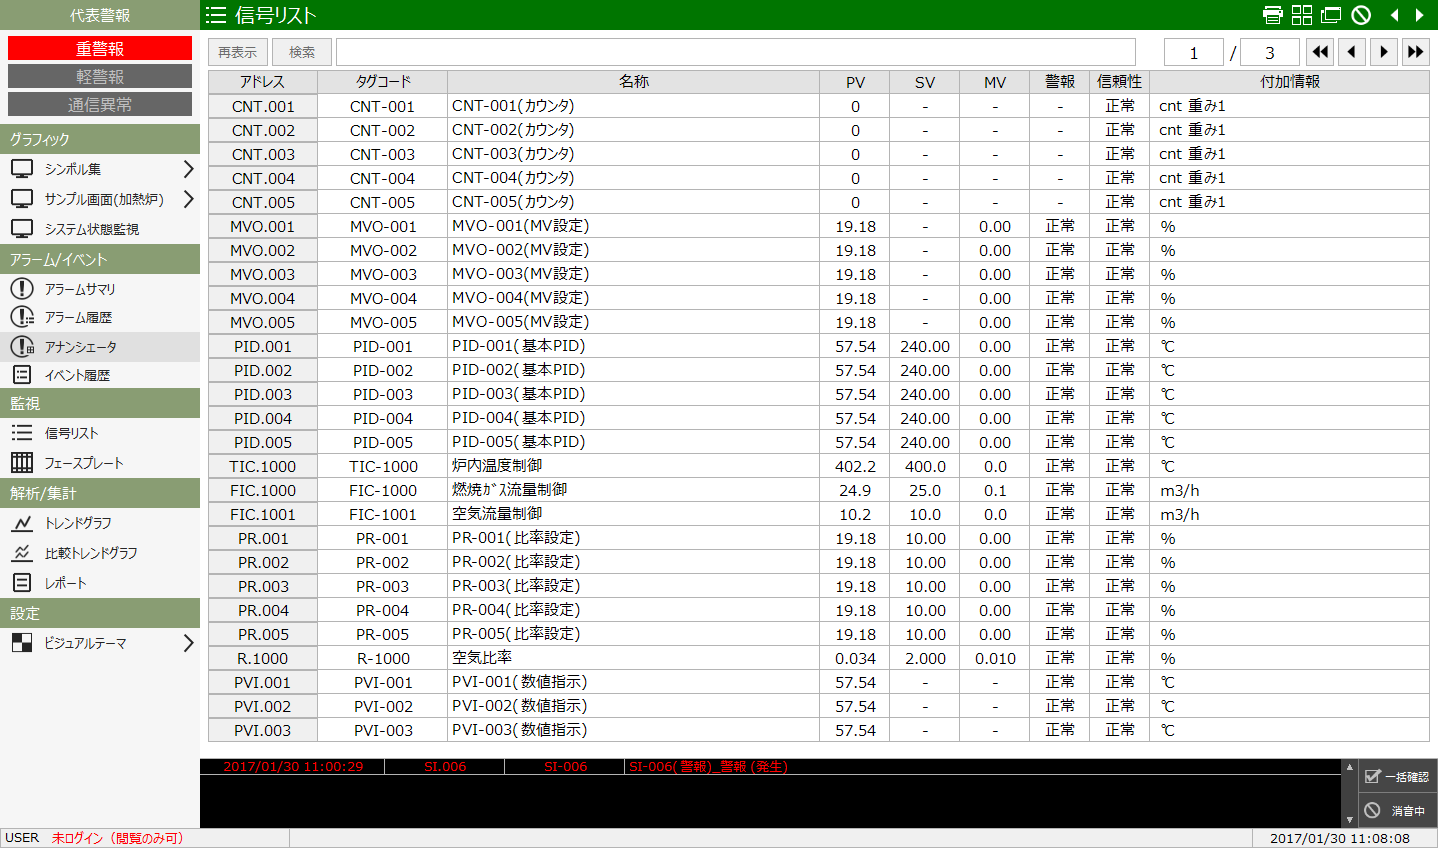Click name cell PID-005(基本PID)
This screenshot has height=848, width=1438.
634,442
